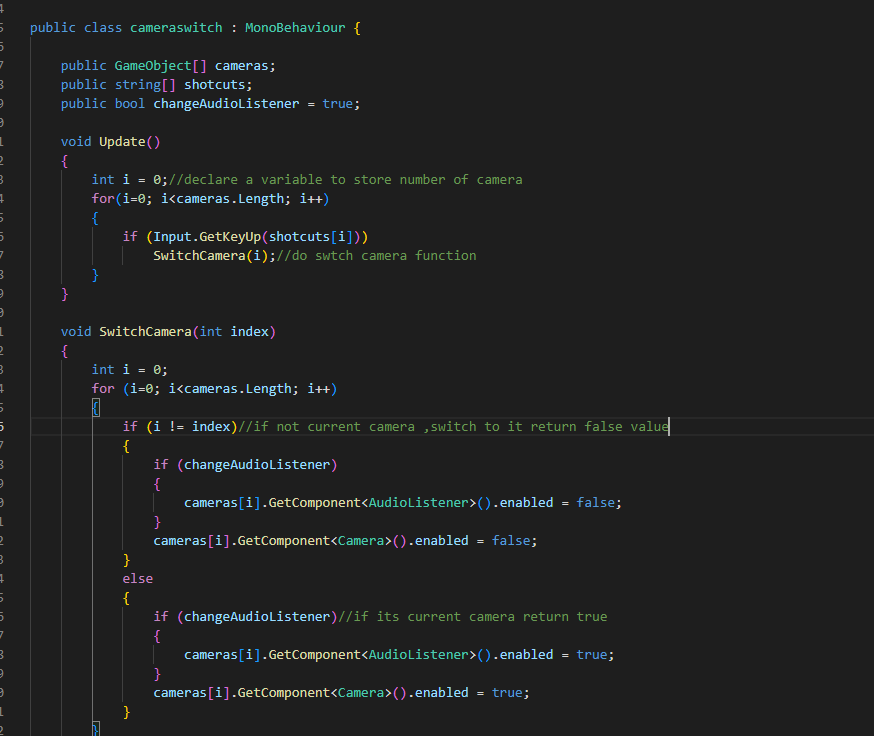Click the 'string[]' type keyword
The width and height of the screenshot is (874, 736).
145,85
